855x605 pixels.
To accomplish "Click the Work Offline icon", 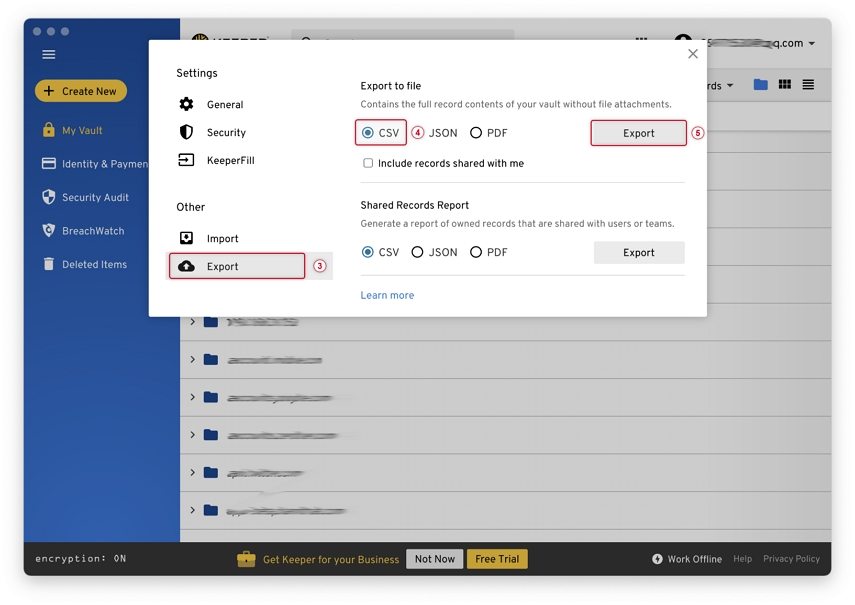I will point(658,559).
